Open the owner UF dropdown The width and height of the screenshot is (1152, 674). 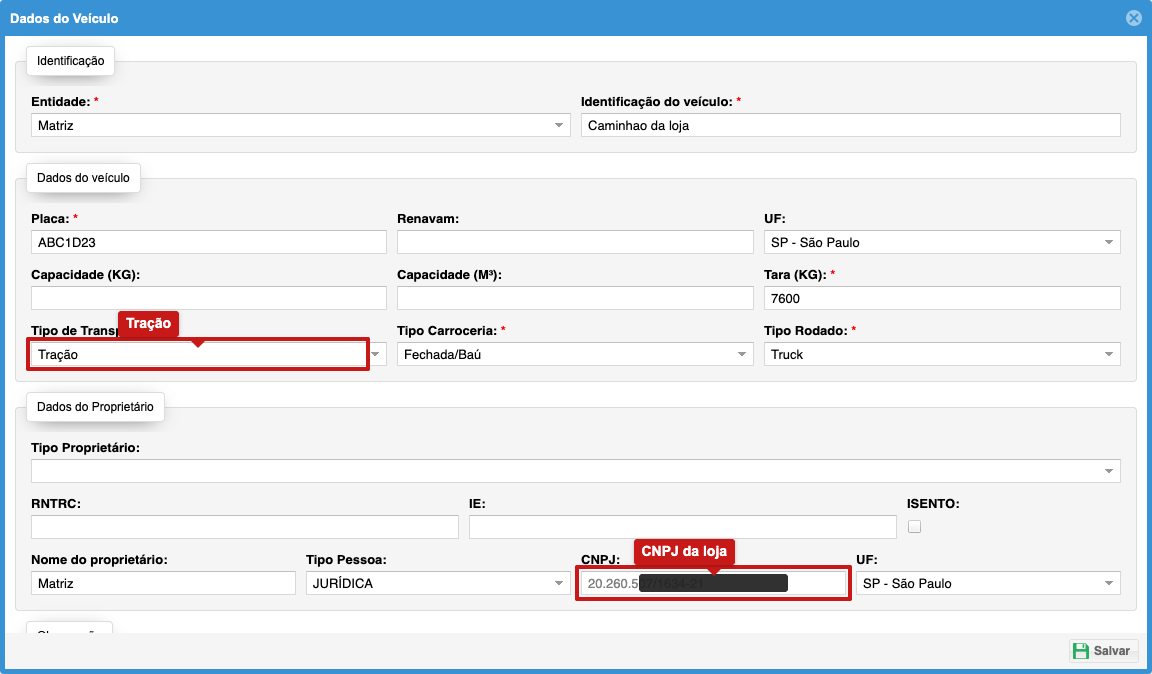tap(988, 583)
